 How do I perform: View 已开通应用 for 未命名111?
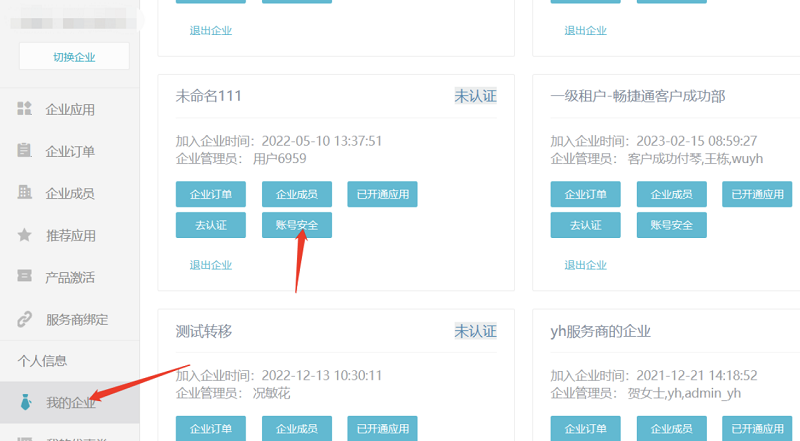(x=382, y=194)
